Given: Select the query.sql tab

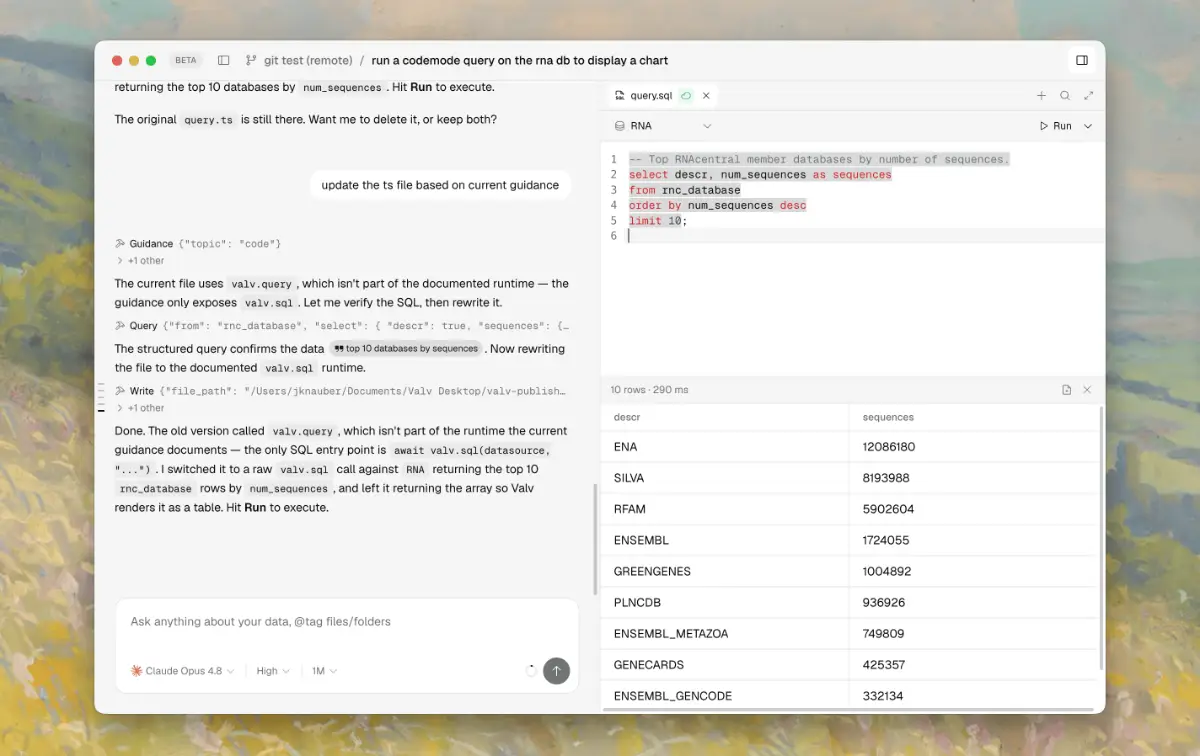Looking at the screenshot, I should (663, 96).
